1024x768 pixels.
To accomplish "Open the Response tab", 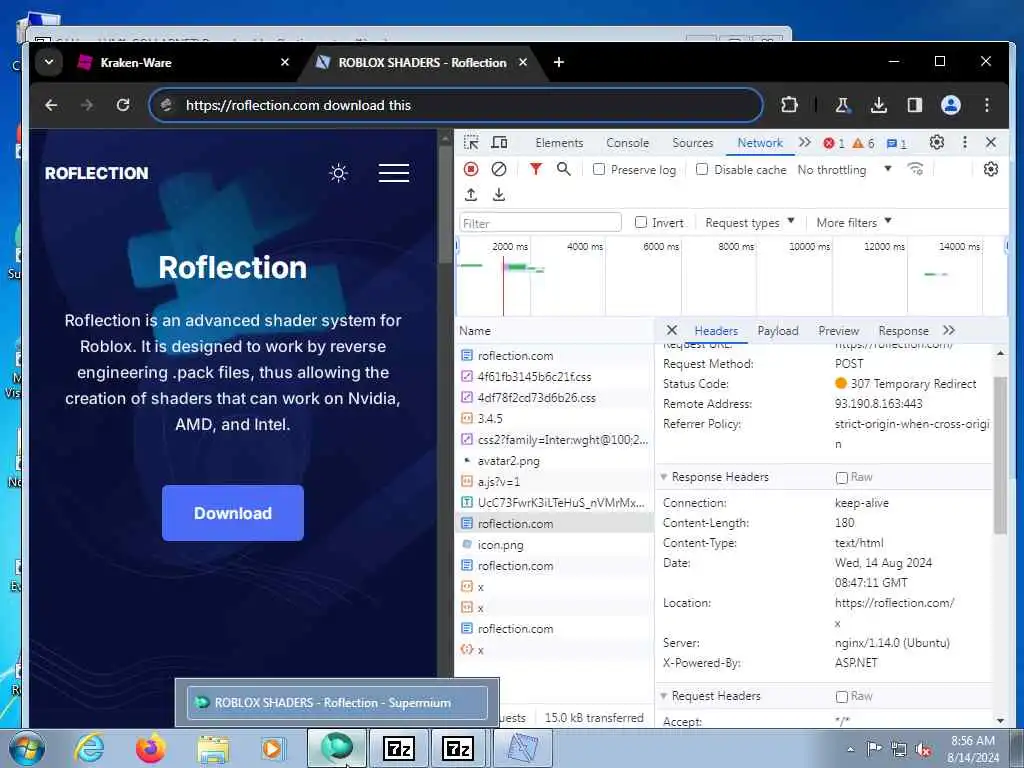I will tap(903, 330).
